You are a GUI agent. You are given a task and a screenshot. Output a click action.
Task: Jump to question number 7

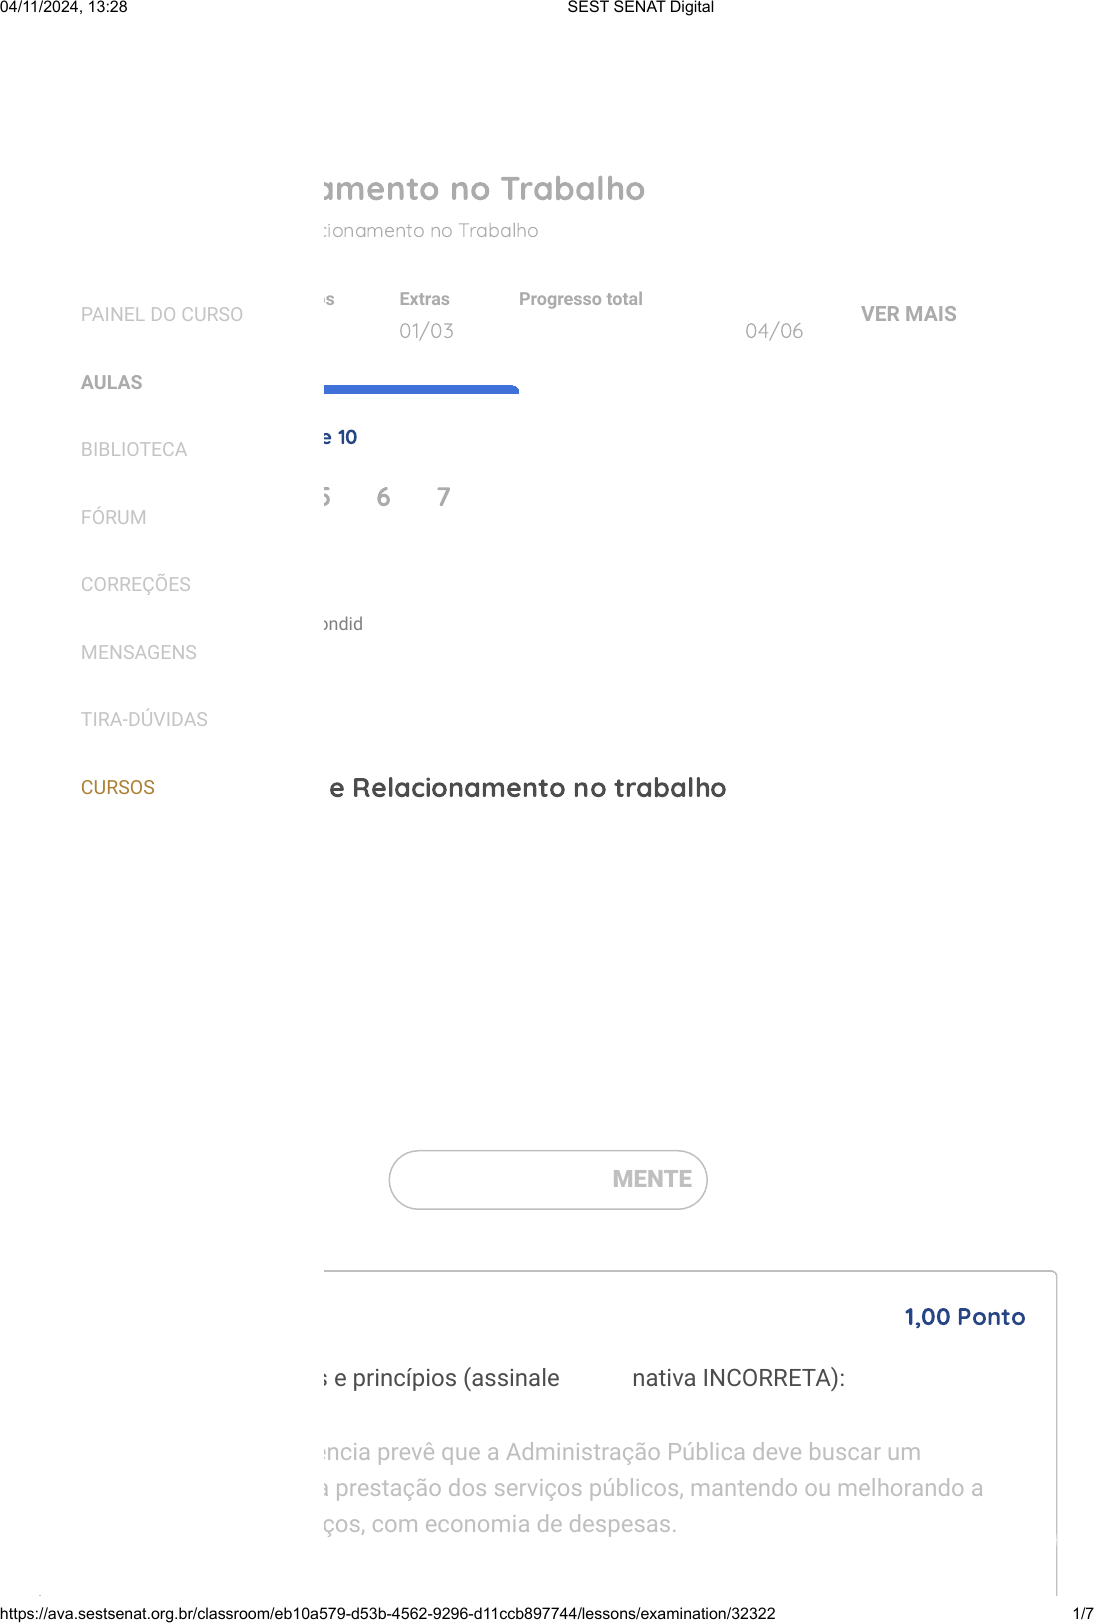[444, 497]
